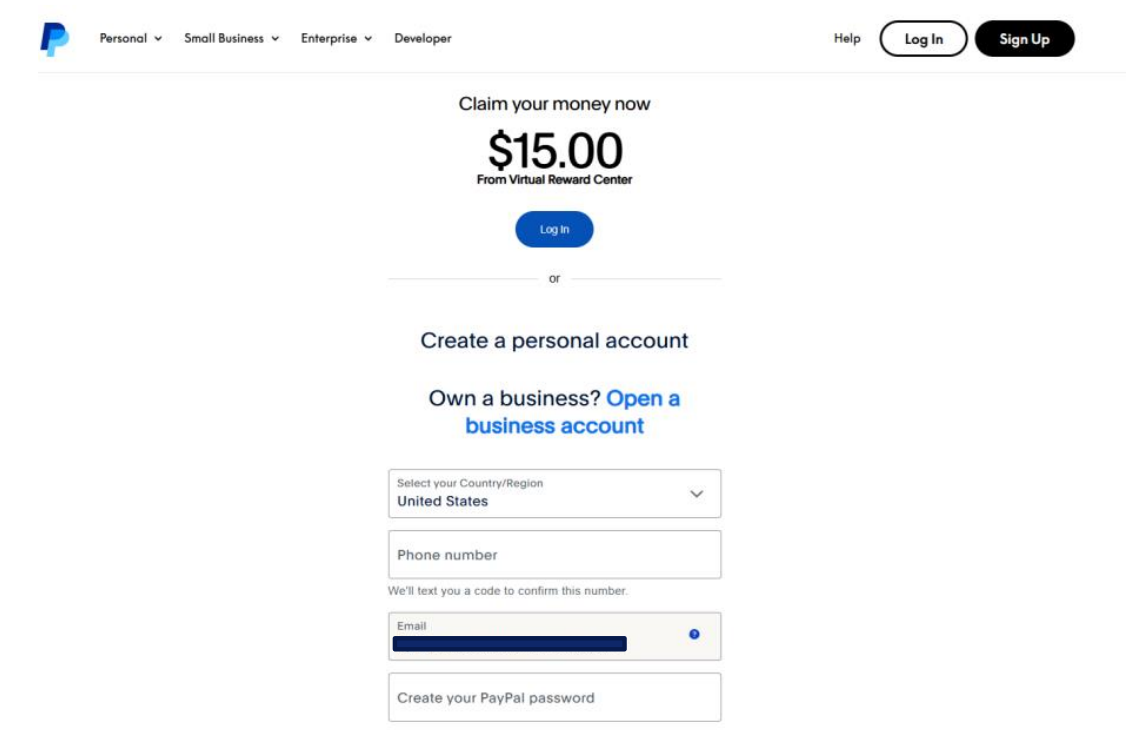This screenshot has height=730, width=1138.
Task: Focus the Create your PayPal password field
Action: point(554,697)
